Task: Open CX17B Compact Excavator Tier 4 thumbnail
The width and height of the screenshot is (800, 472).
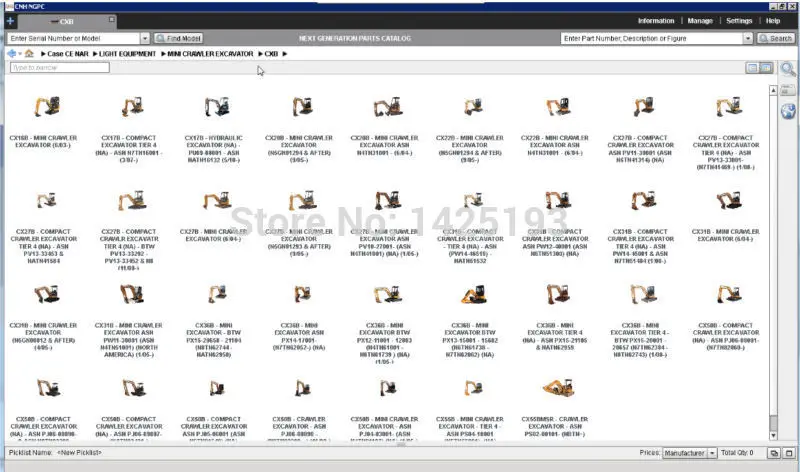Action: tap(132, 106)
